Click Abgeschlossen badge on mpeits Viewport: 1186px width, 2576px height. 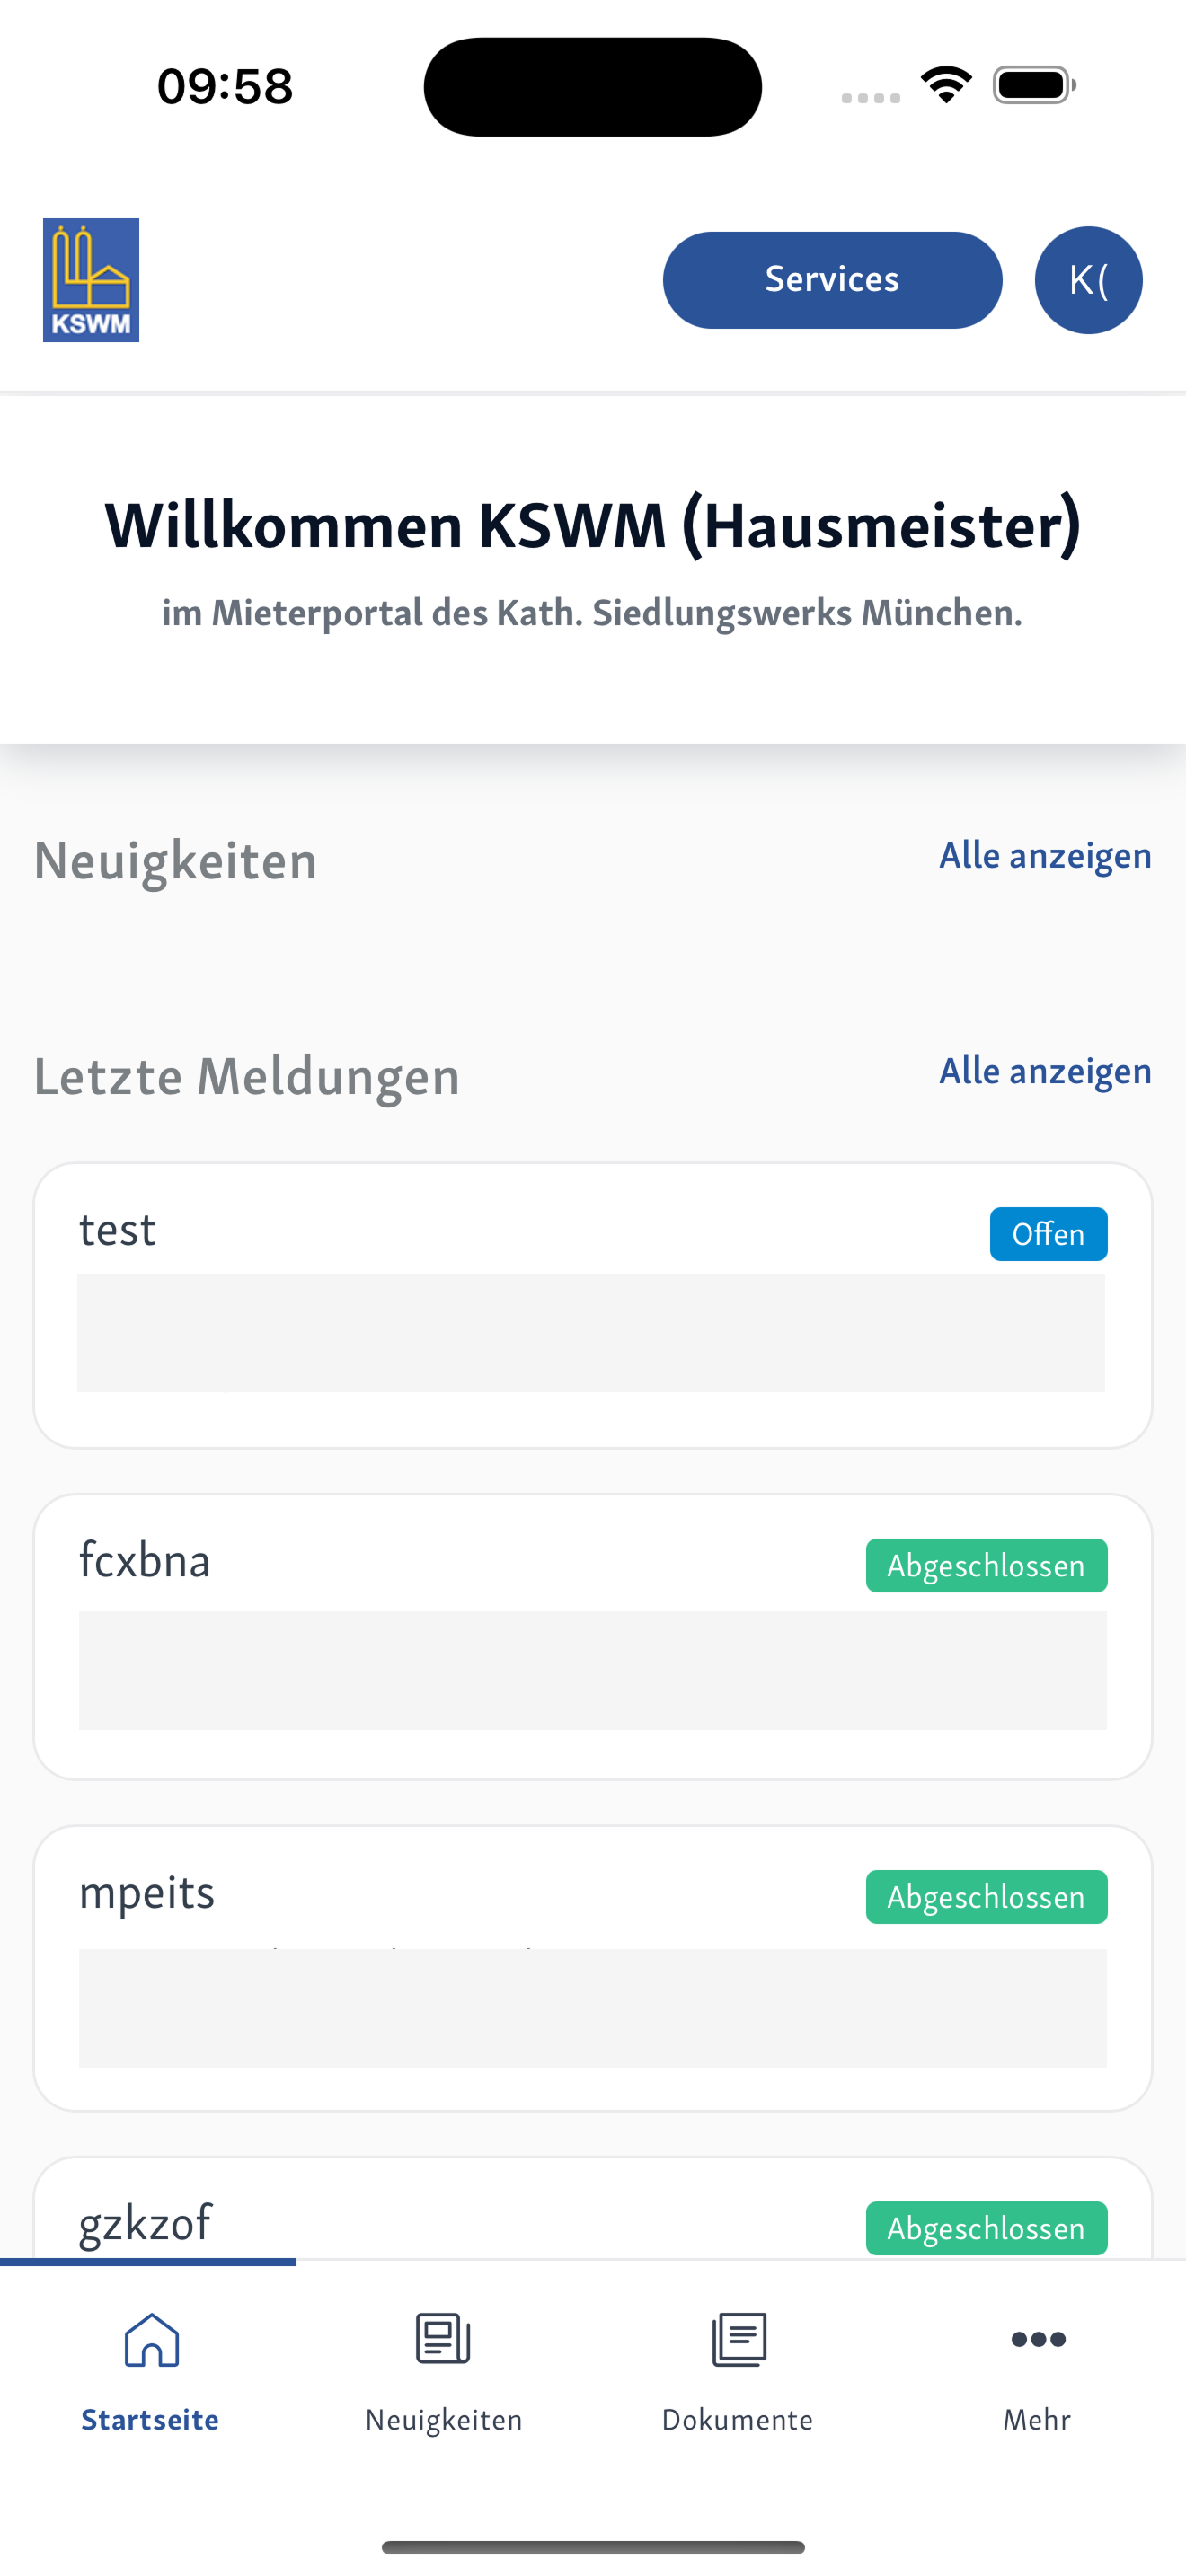tap(986, 1897)
